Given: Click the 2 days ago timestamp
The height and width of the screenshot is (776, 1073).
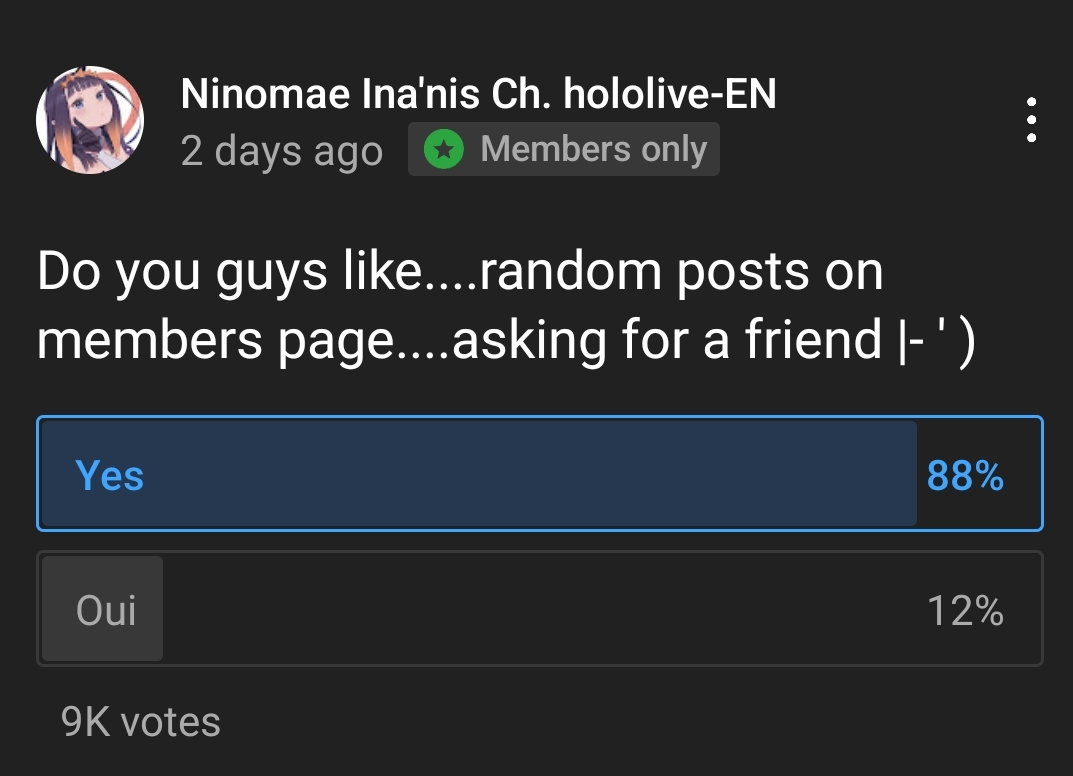Looking at the screenshot, I should pyautogui.click(x=281, y=151).
